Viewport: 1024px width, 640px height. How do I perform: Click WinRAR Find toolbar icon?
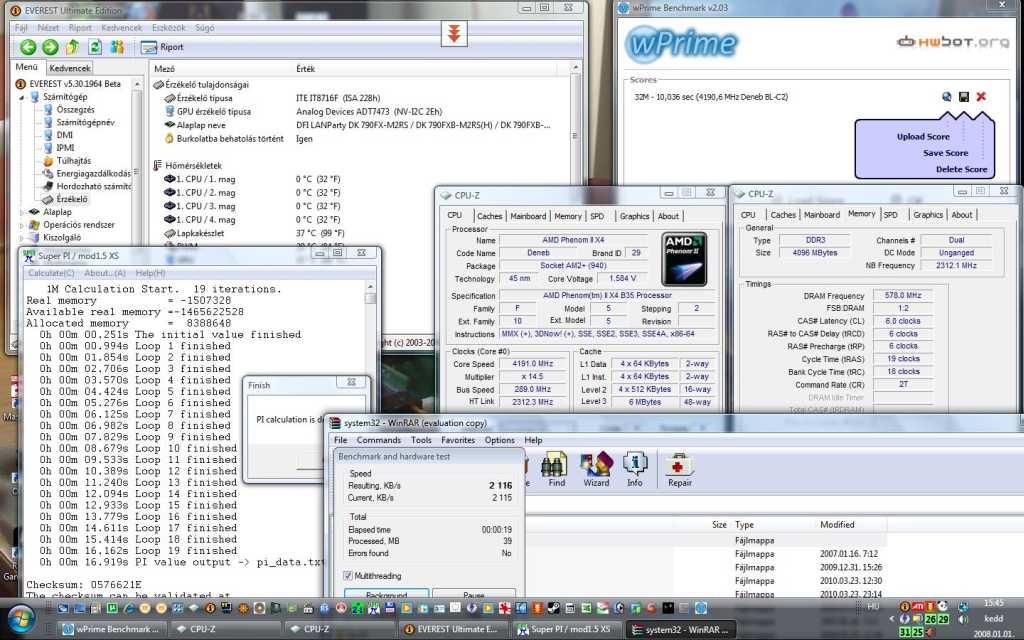click(x=556, y=469)
